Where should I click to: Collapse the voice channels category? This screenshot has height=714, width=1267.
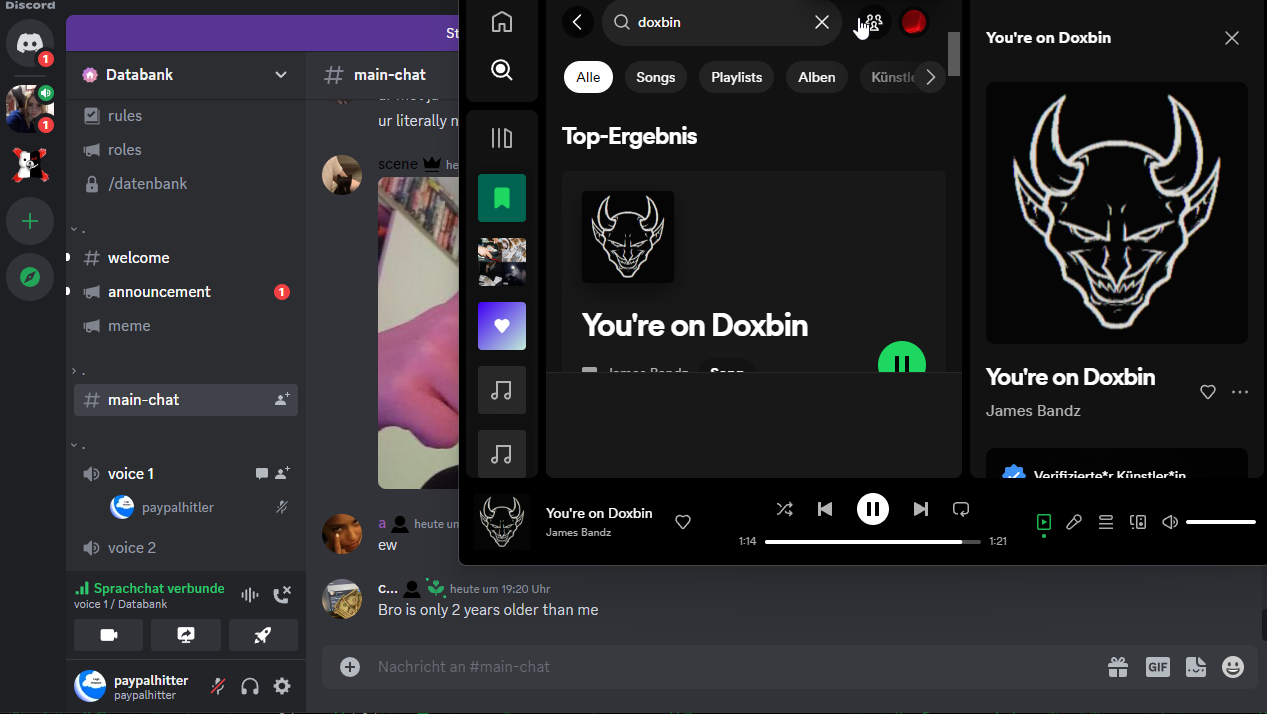[74, 445]
